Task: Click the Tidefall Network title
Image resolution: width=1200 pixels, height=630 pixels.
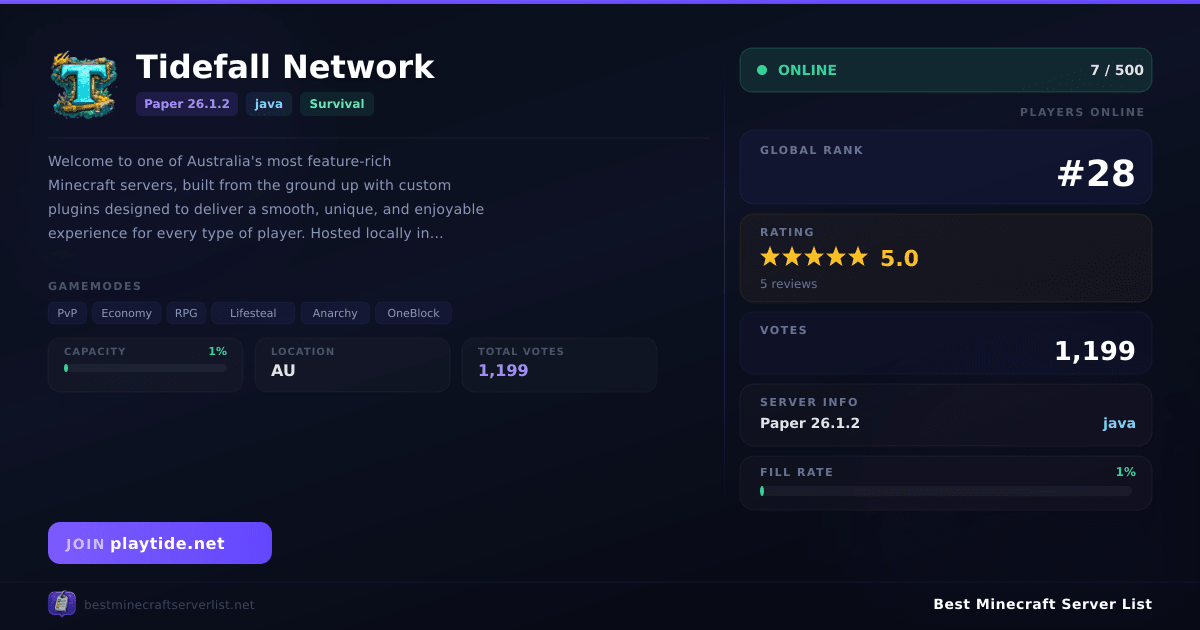Action: coord(285,67)
